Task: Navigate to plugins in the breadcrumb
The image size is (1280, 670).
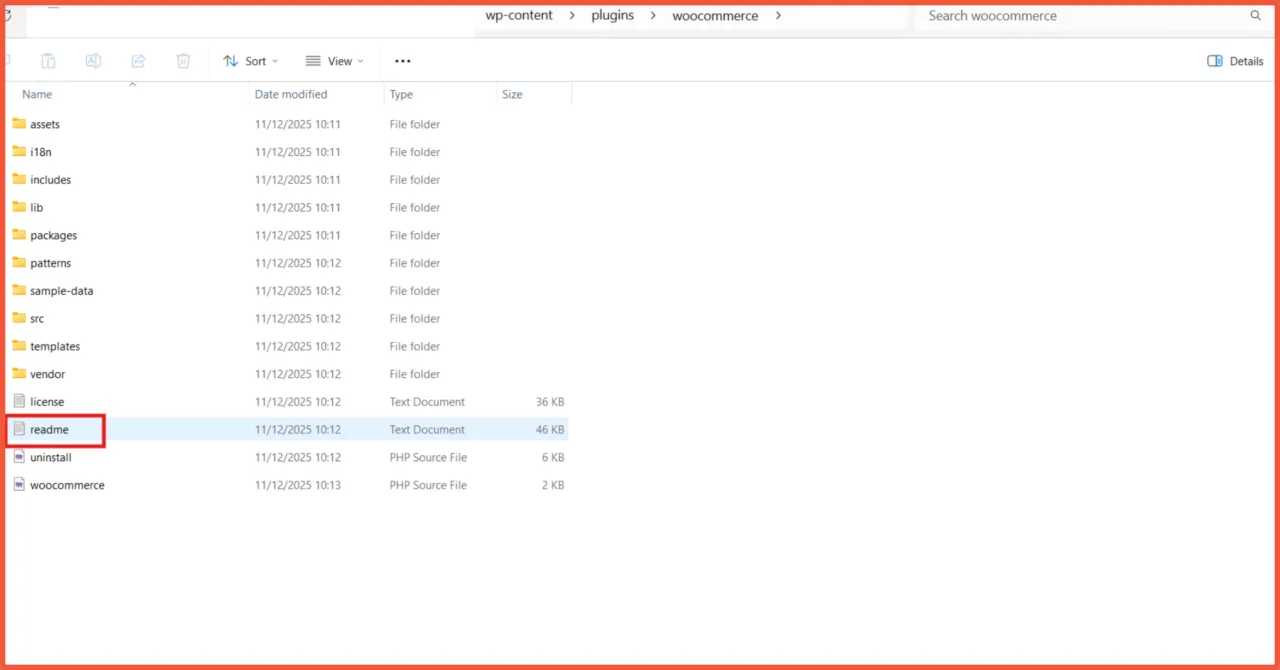Action: pos(612,16)
